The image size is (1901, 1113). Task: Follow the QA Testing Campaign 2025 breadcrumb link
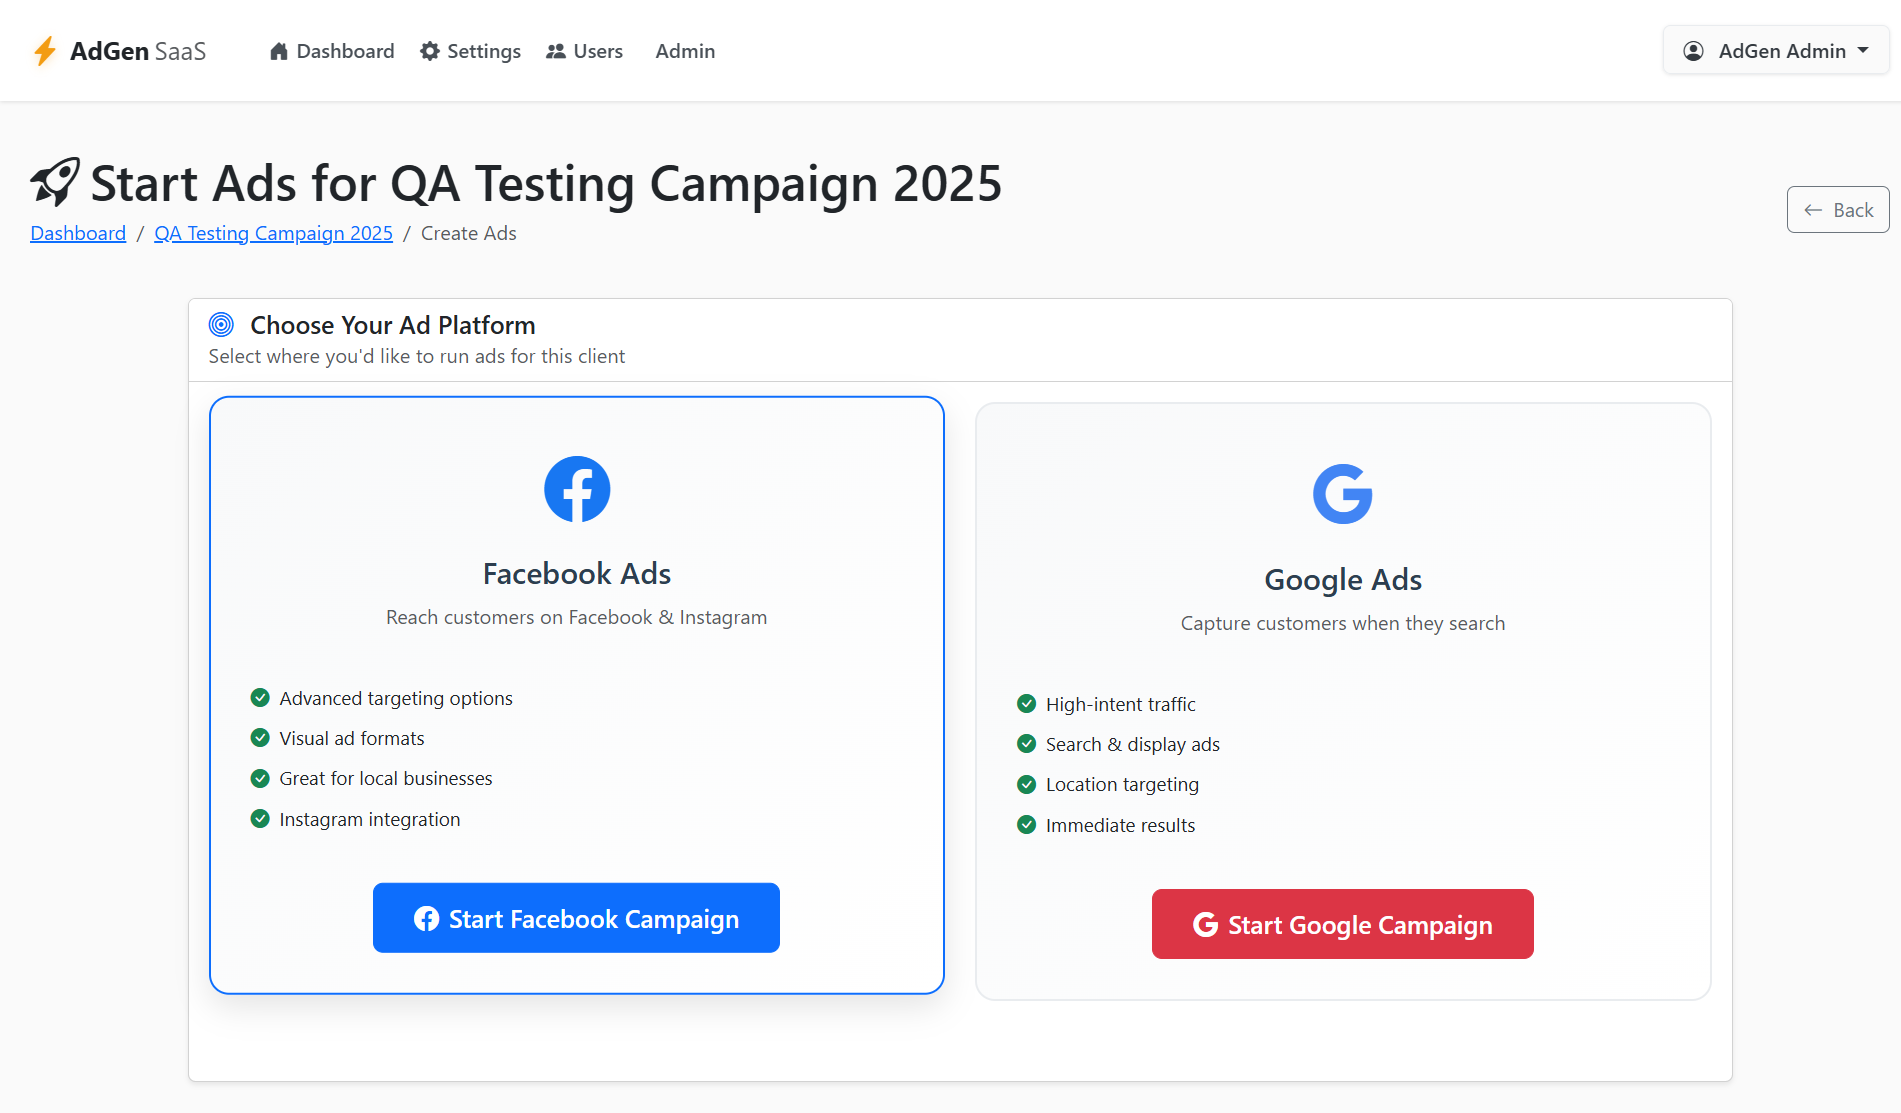(x=273, y=233)
